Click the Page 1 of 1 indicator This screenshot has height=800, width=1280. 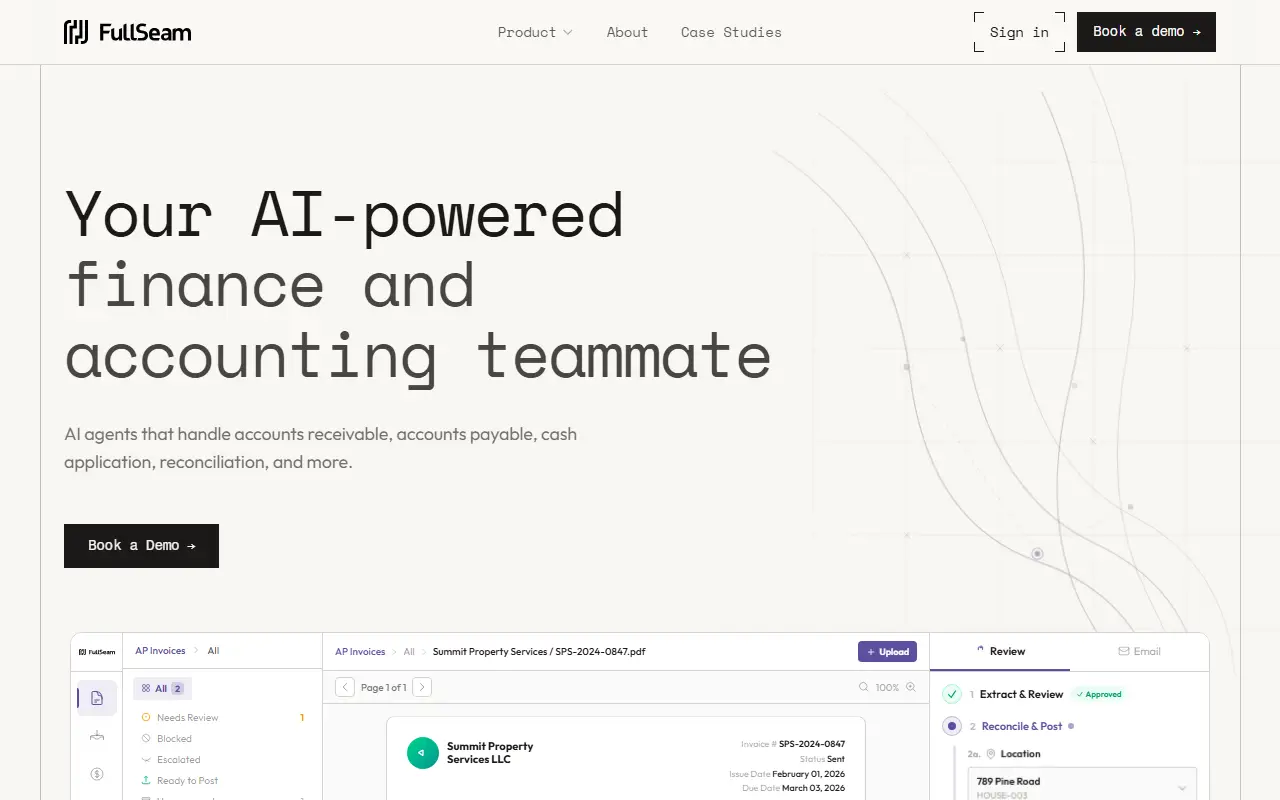coord(383,687)
